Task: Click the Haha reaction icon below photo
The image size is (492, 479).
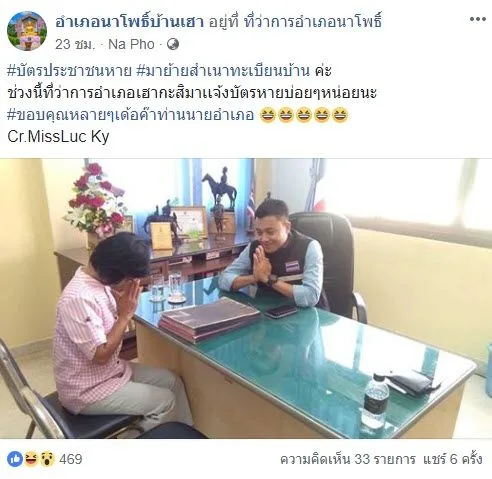Action: click(x=31, y=459)
